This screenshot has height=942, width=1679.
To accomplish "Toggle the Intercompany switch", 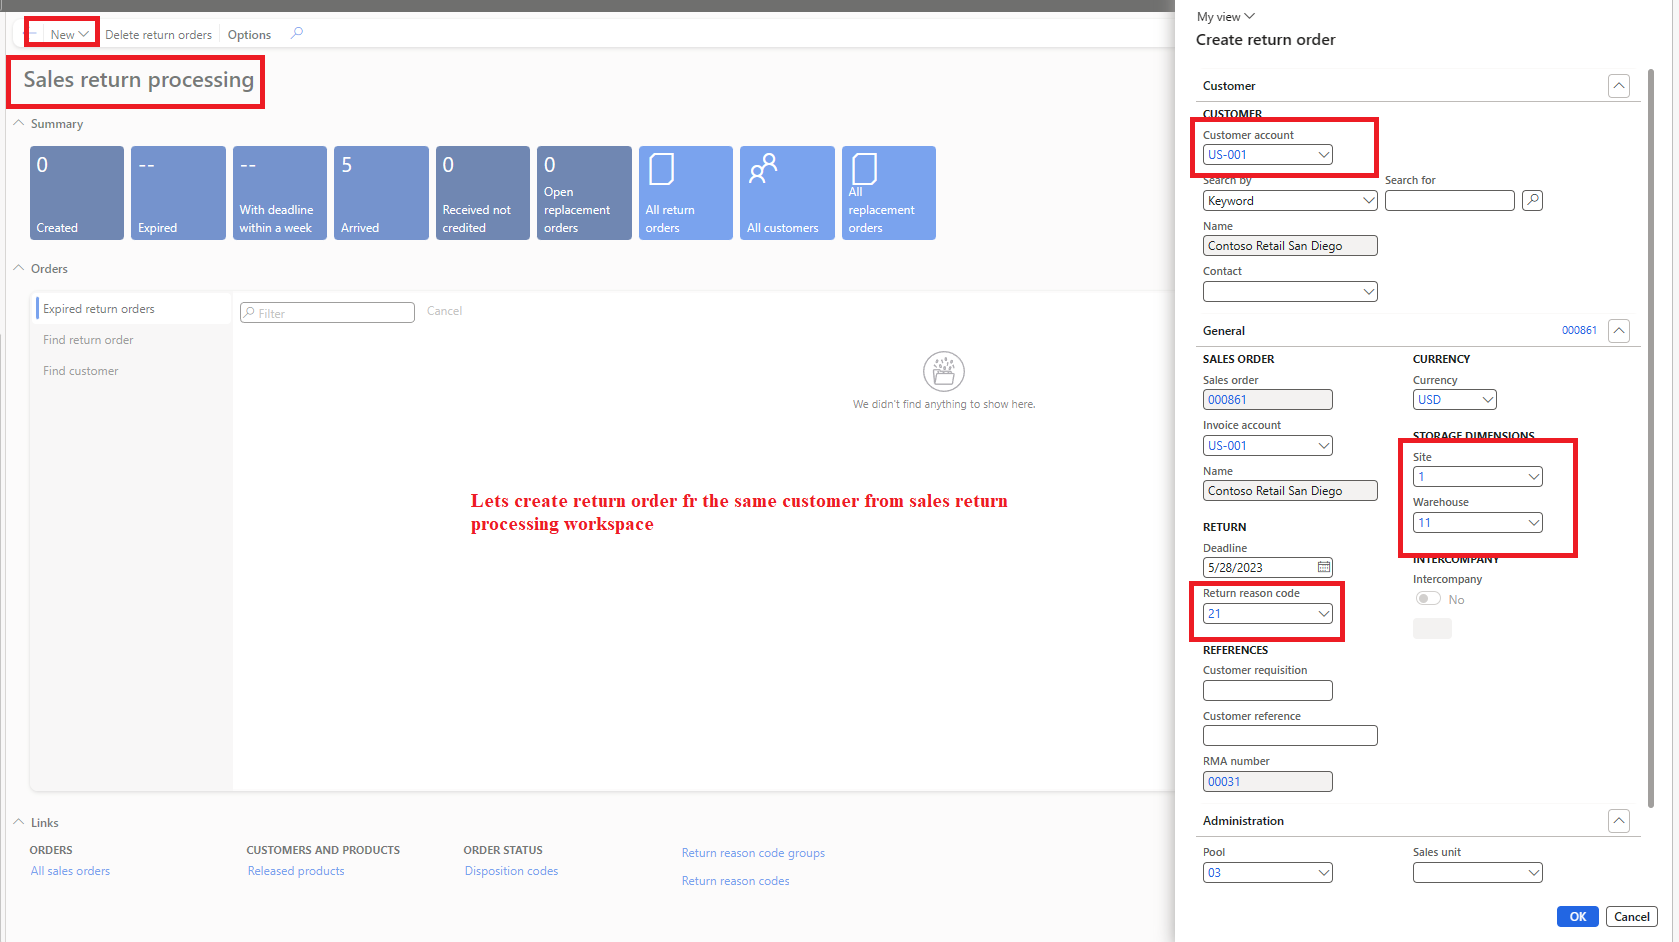I will 1427,598.
